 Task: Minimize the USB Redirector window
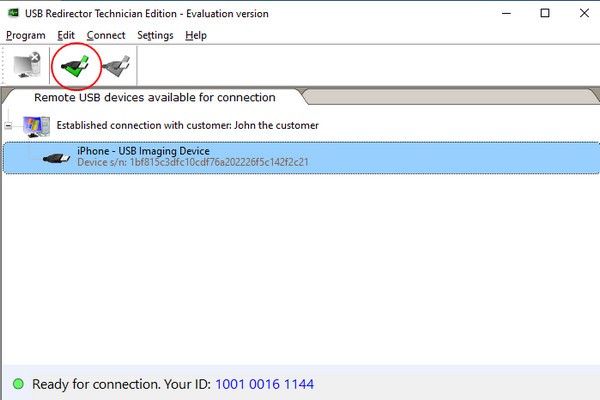point(506,13)
